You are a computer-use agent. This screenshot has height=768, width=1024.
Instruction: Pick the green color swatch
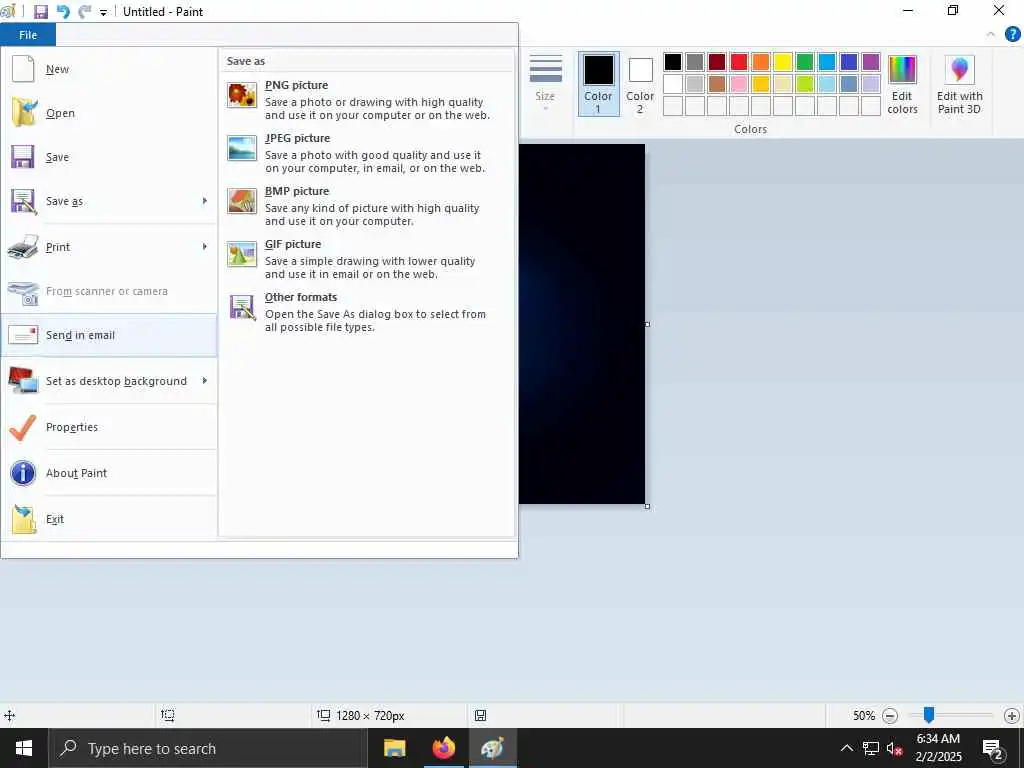pyautogui.click(x=805, y=62)
